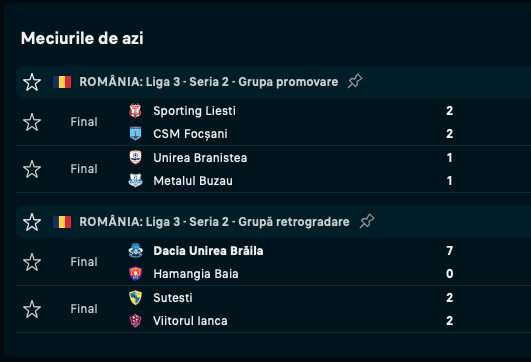Pin the Grupa promovare league
The width and height of the screenshot is (531, 362).
(355, 81)
